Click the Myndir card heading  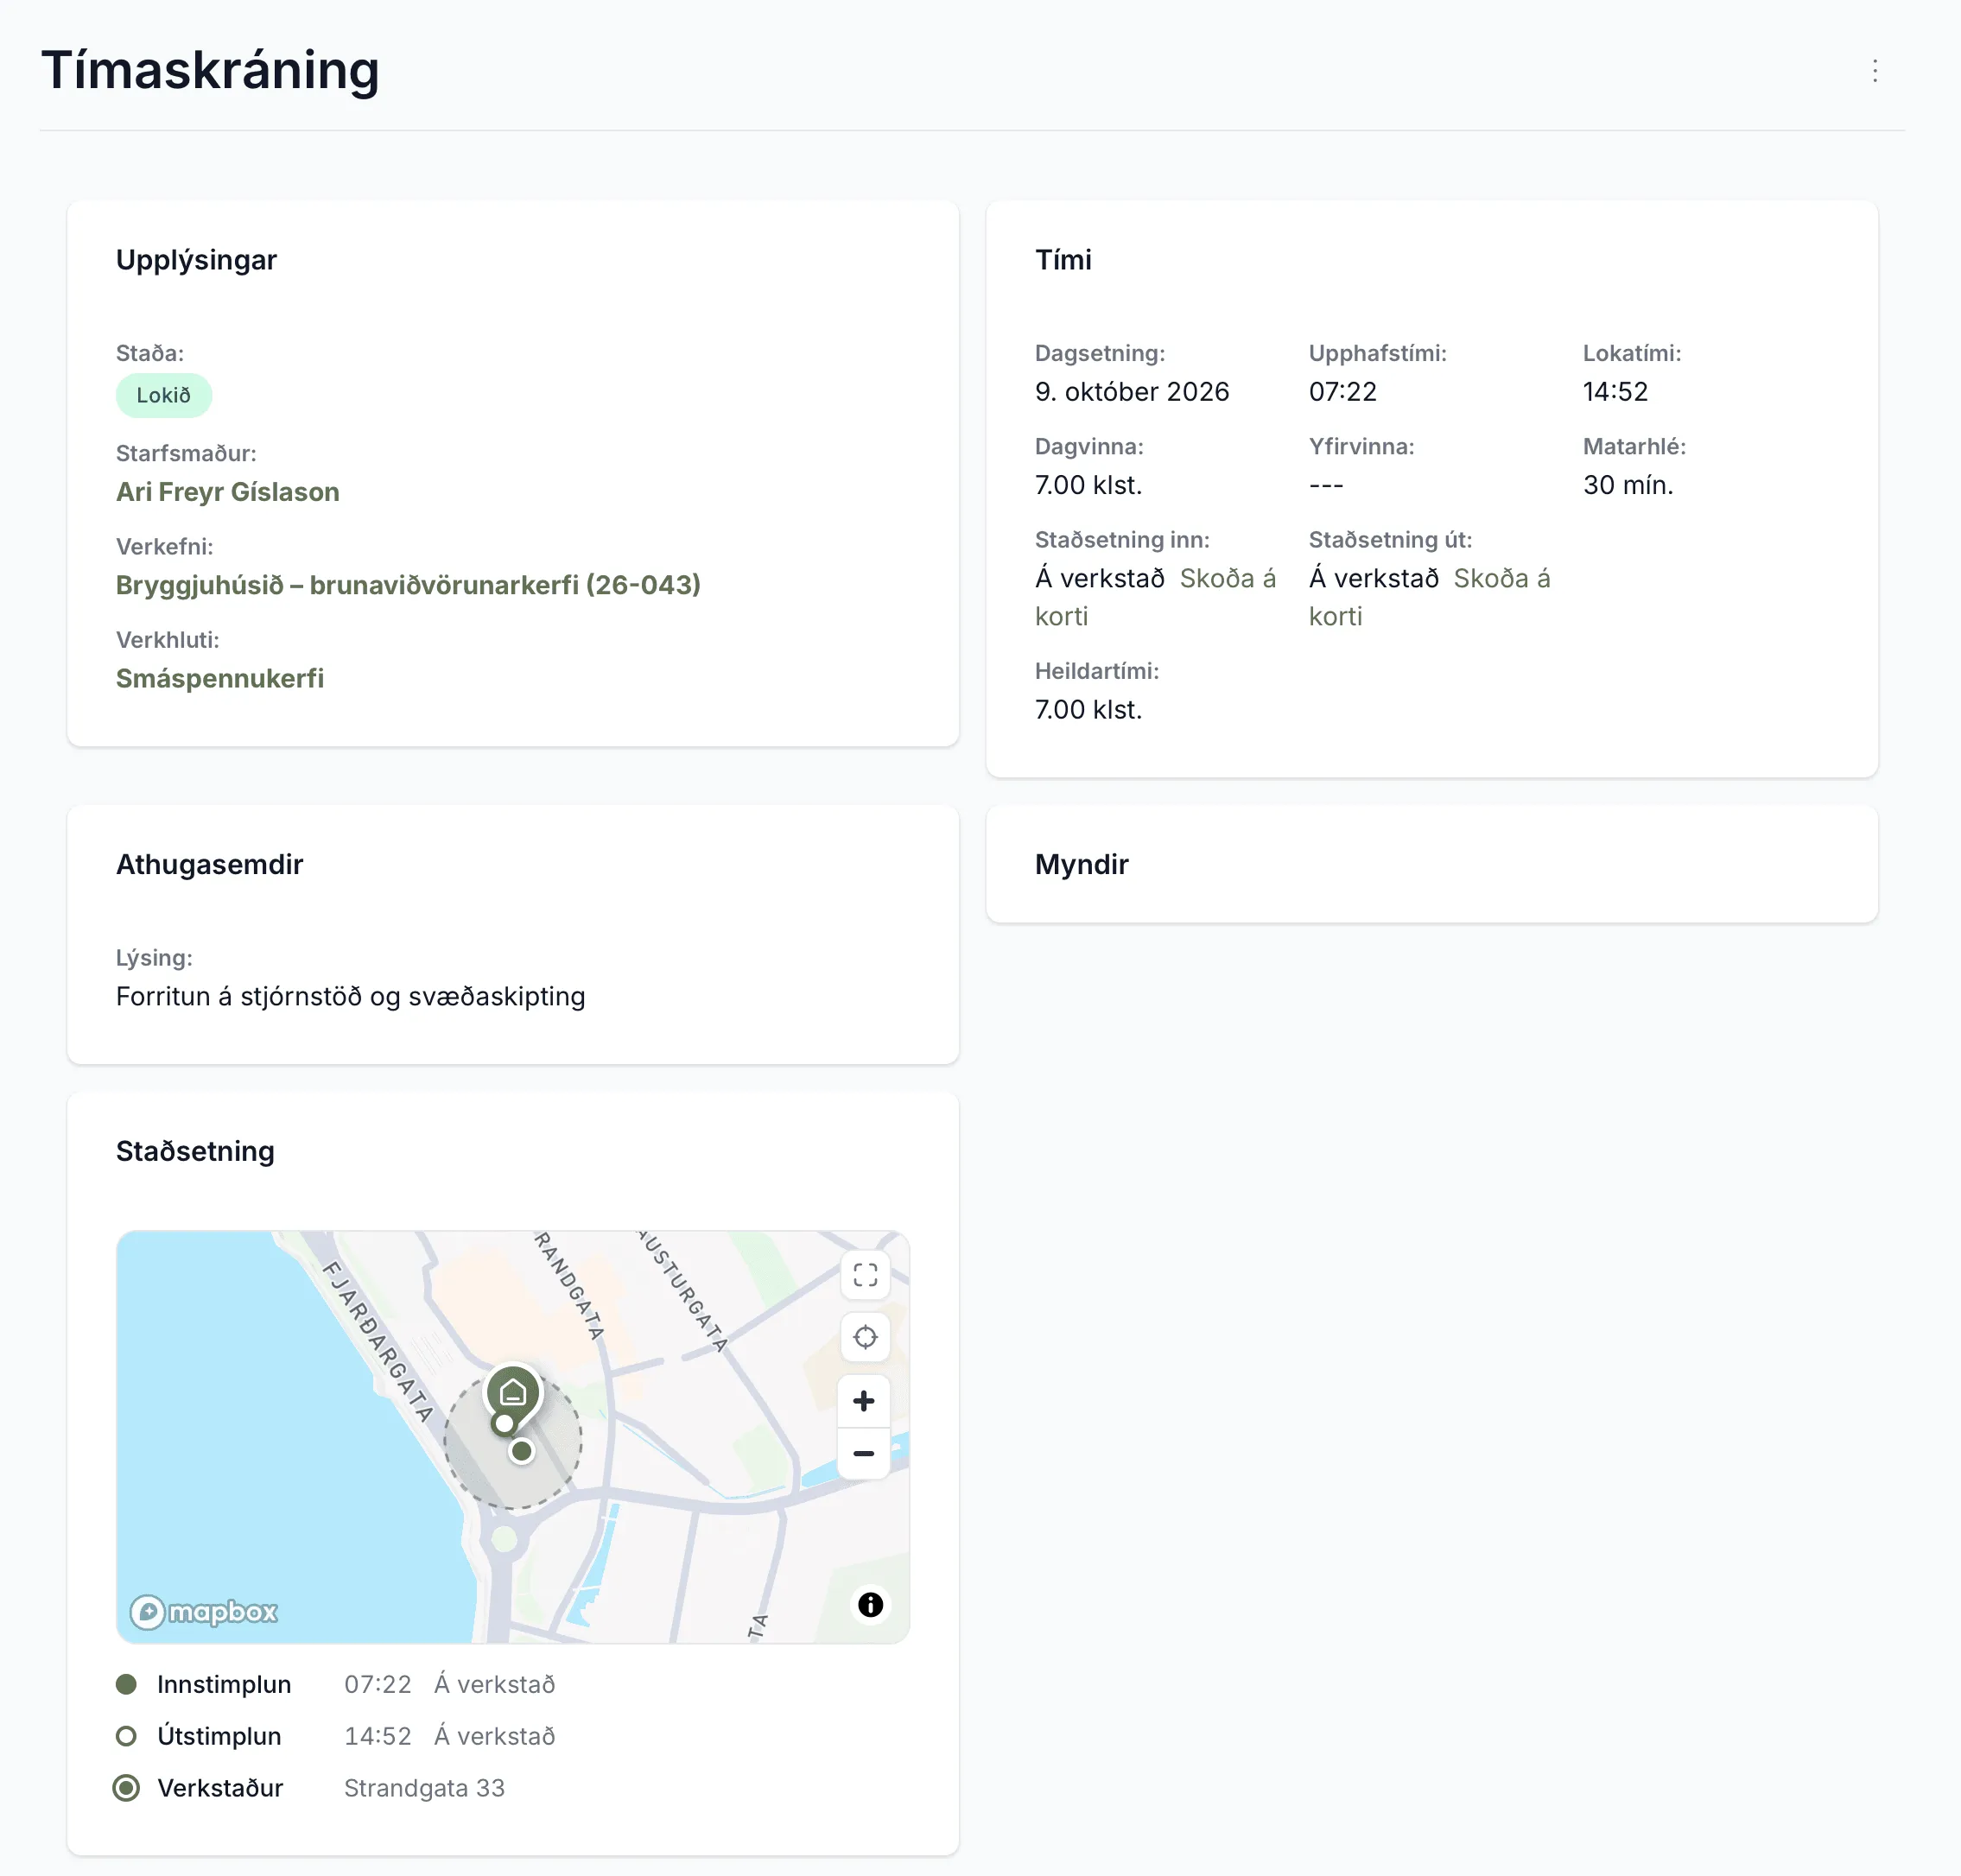(1081, 865)
